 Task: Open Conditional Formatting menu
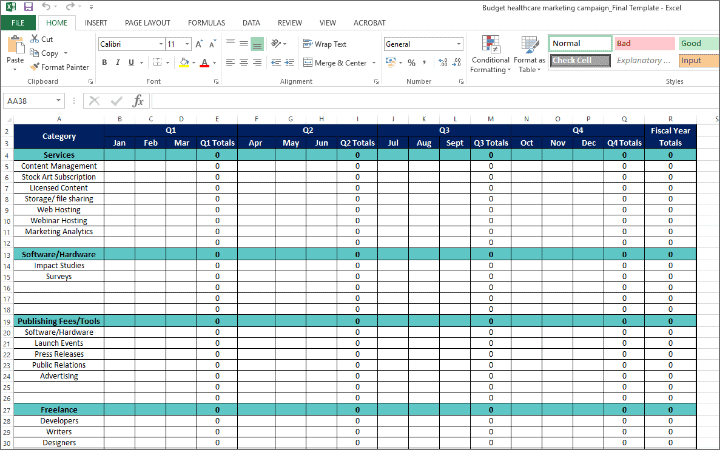pos(490,54)
